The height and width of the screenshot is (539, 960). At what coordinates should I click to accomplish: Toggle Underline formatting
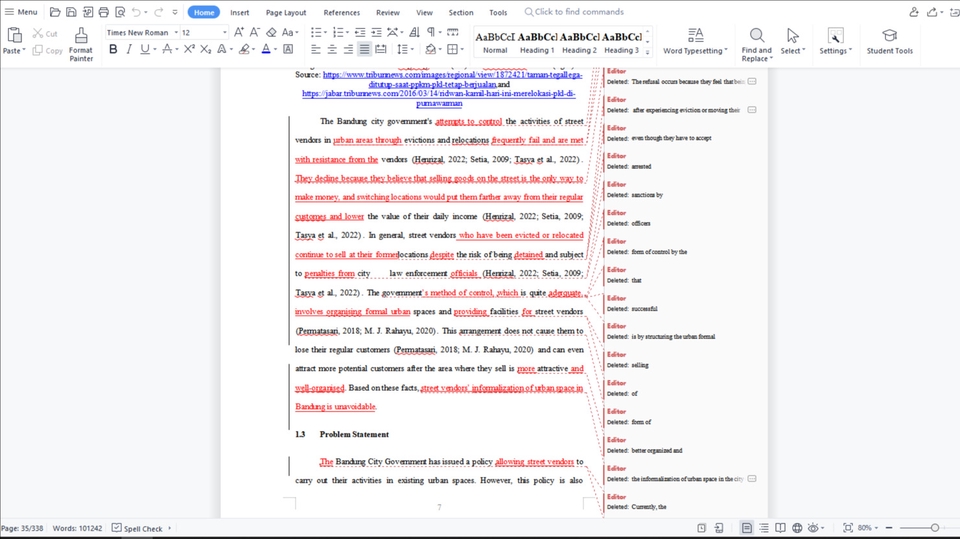point(144,49)
